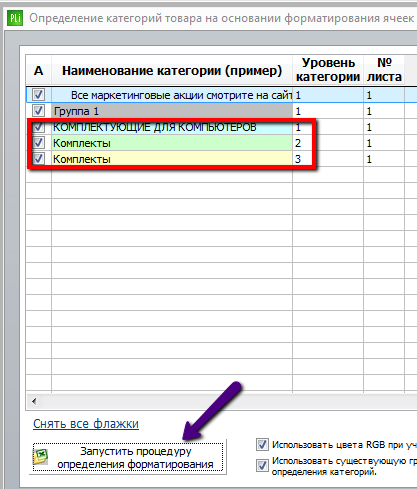Viewport: 417px width, 489px height.
Task: Click the 'A' column header
Action: click(x=39, y=70)
